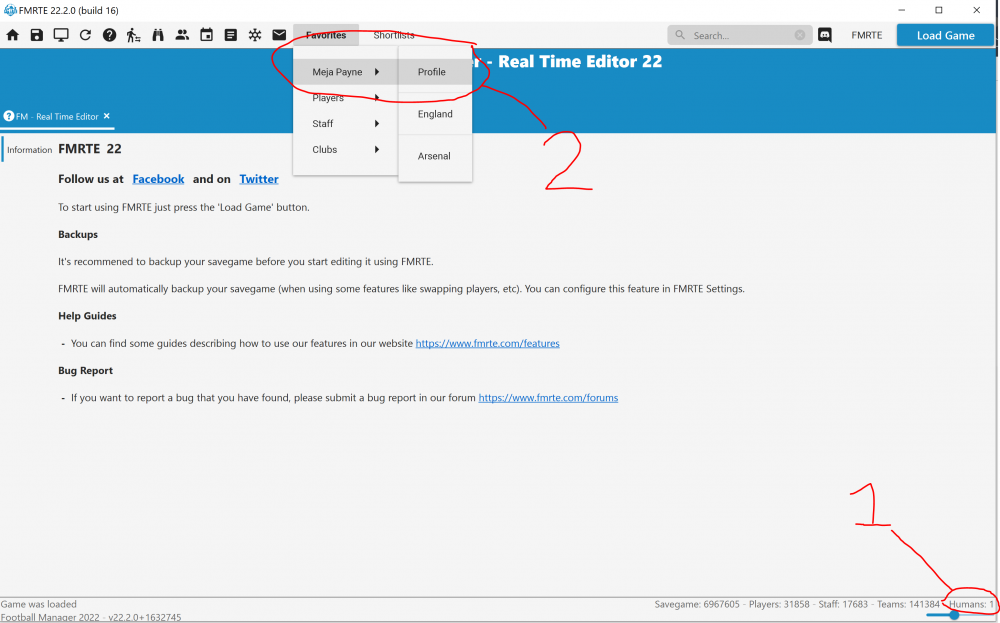Choose Players in the Favorites menu
The image size is (1000, 623).
click(346, 98)
